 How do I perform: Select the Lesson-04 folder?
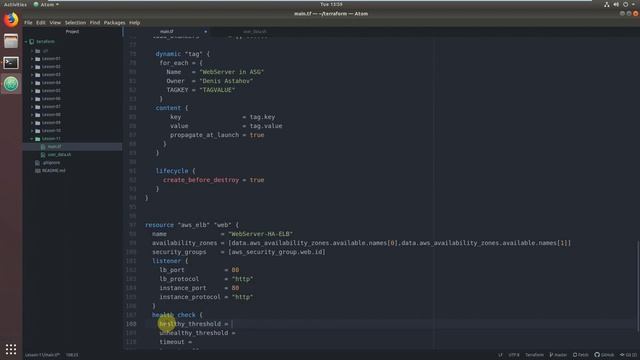click(51, 82)
